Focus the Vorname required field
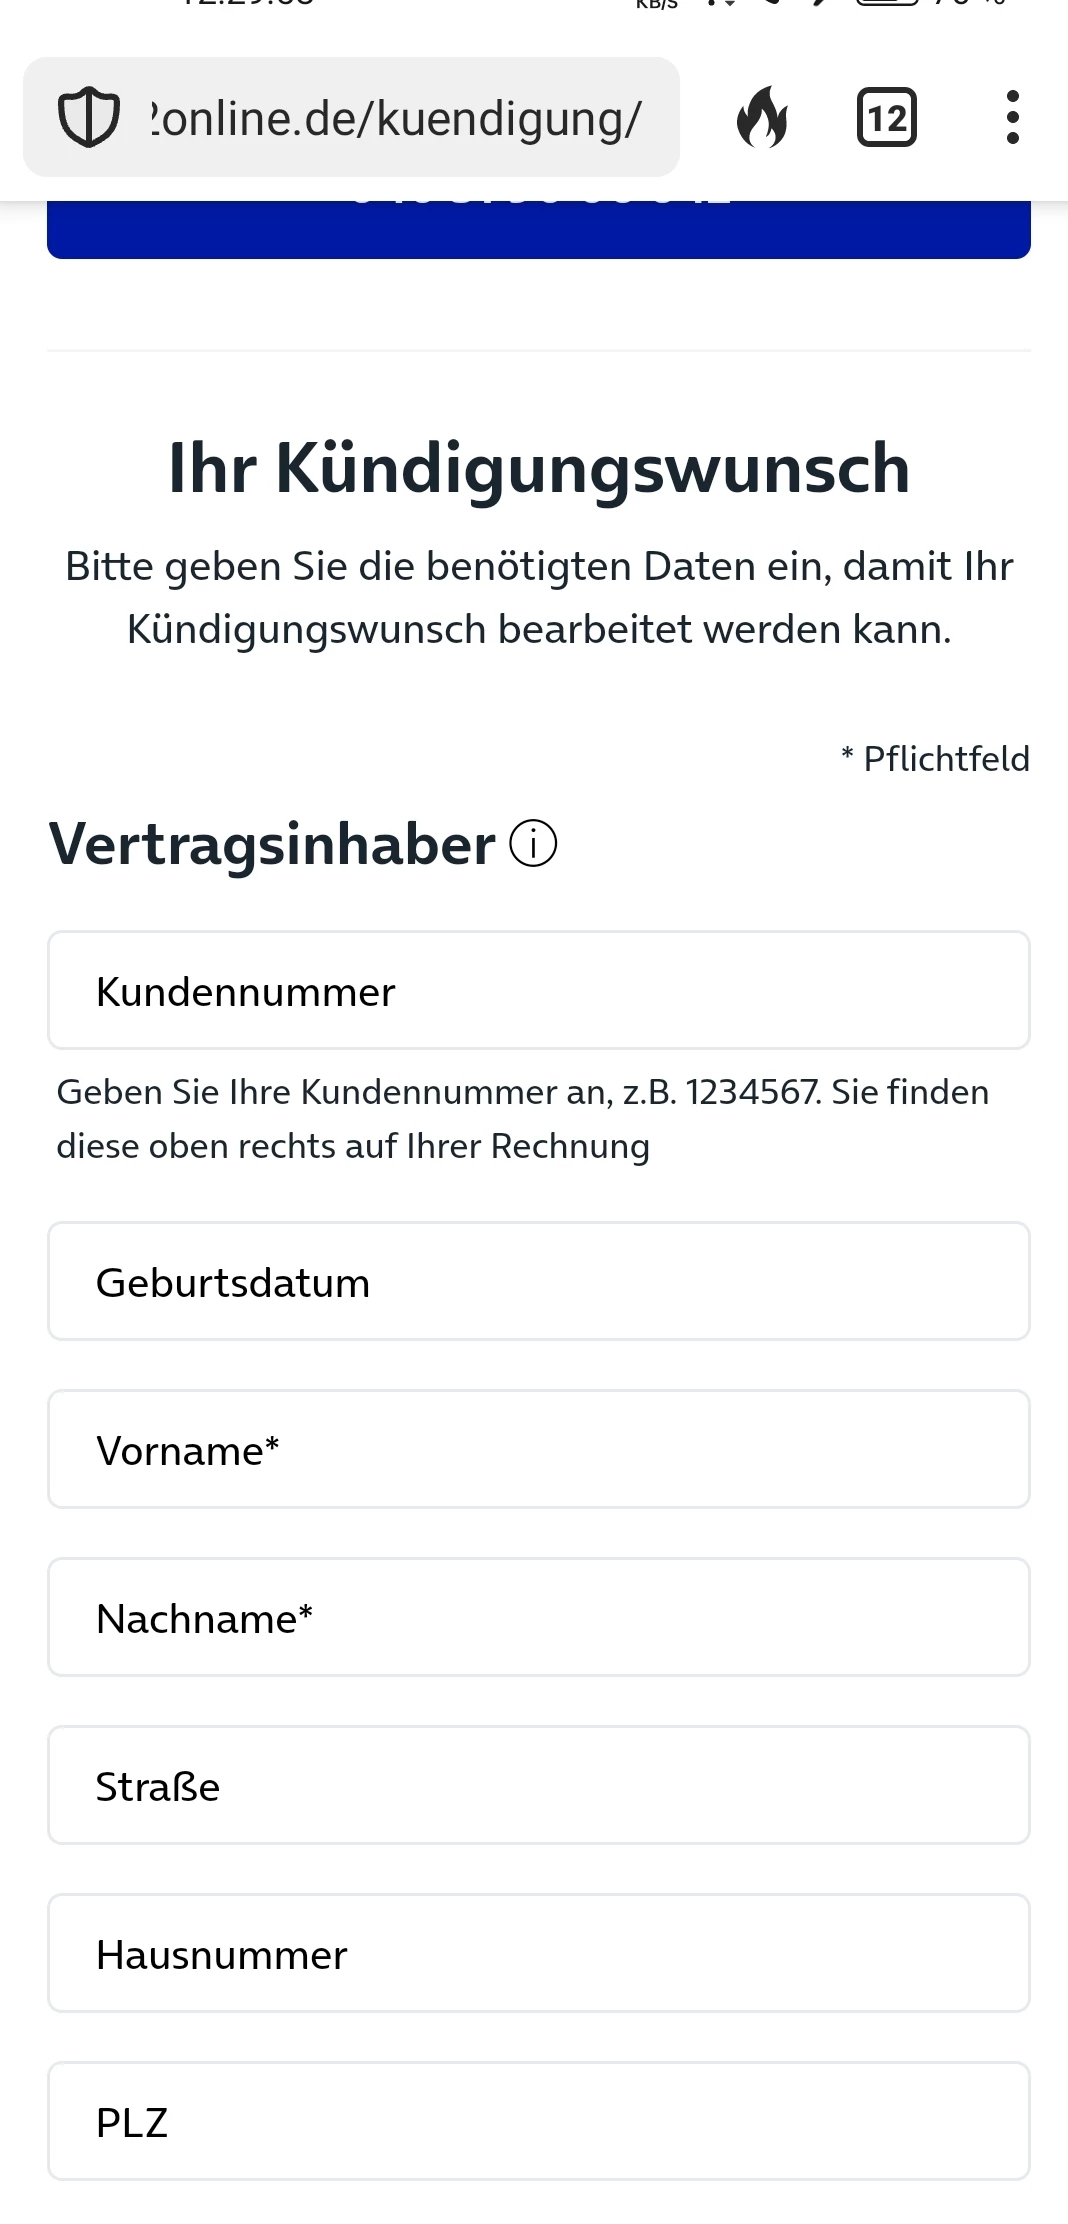The width and height of the screenshot is (1068, 2224). 538,1449
